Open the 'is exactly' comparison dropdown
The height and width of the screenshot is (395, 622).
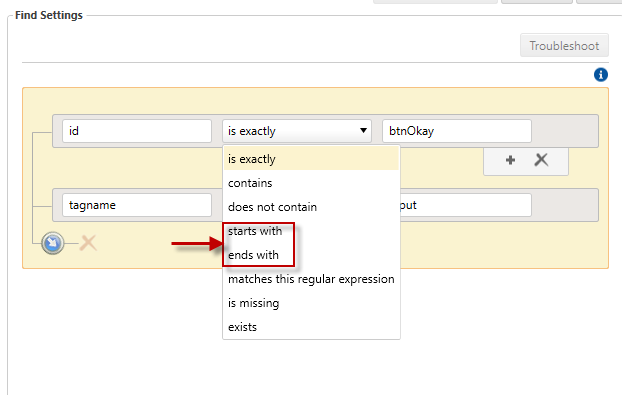point(297,131)
